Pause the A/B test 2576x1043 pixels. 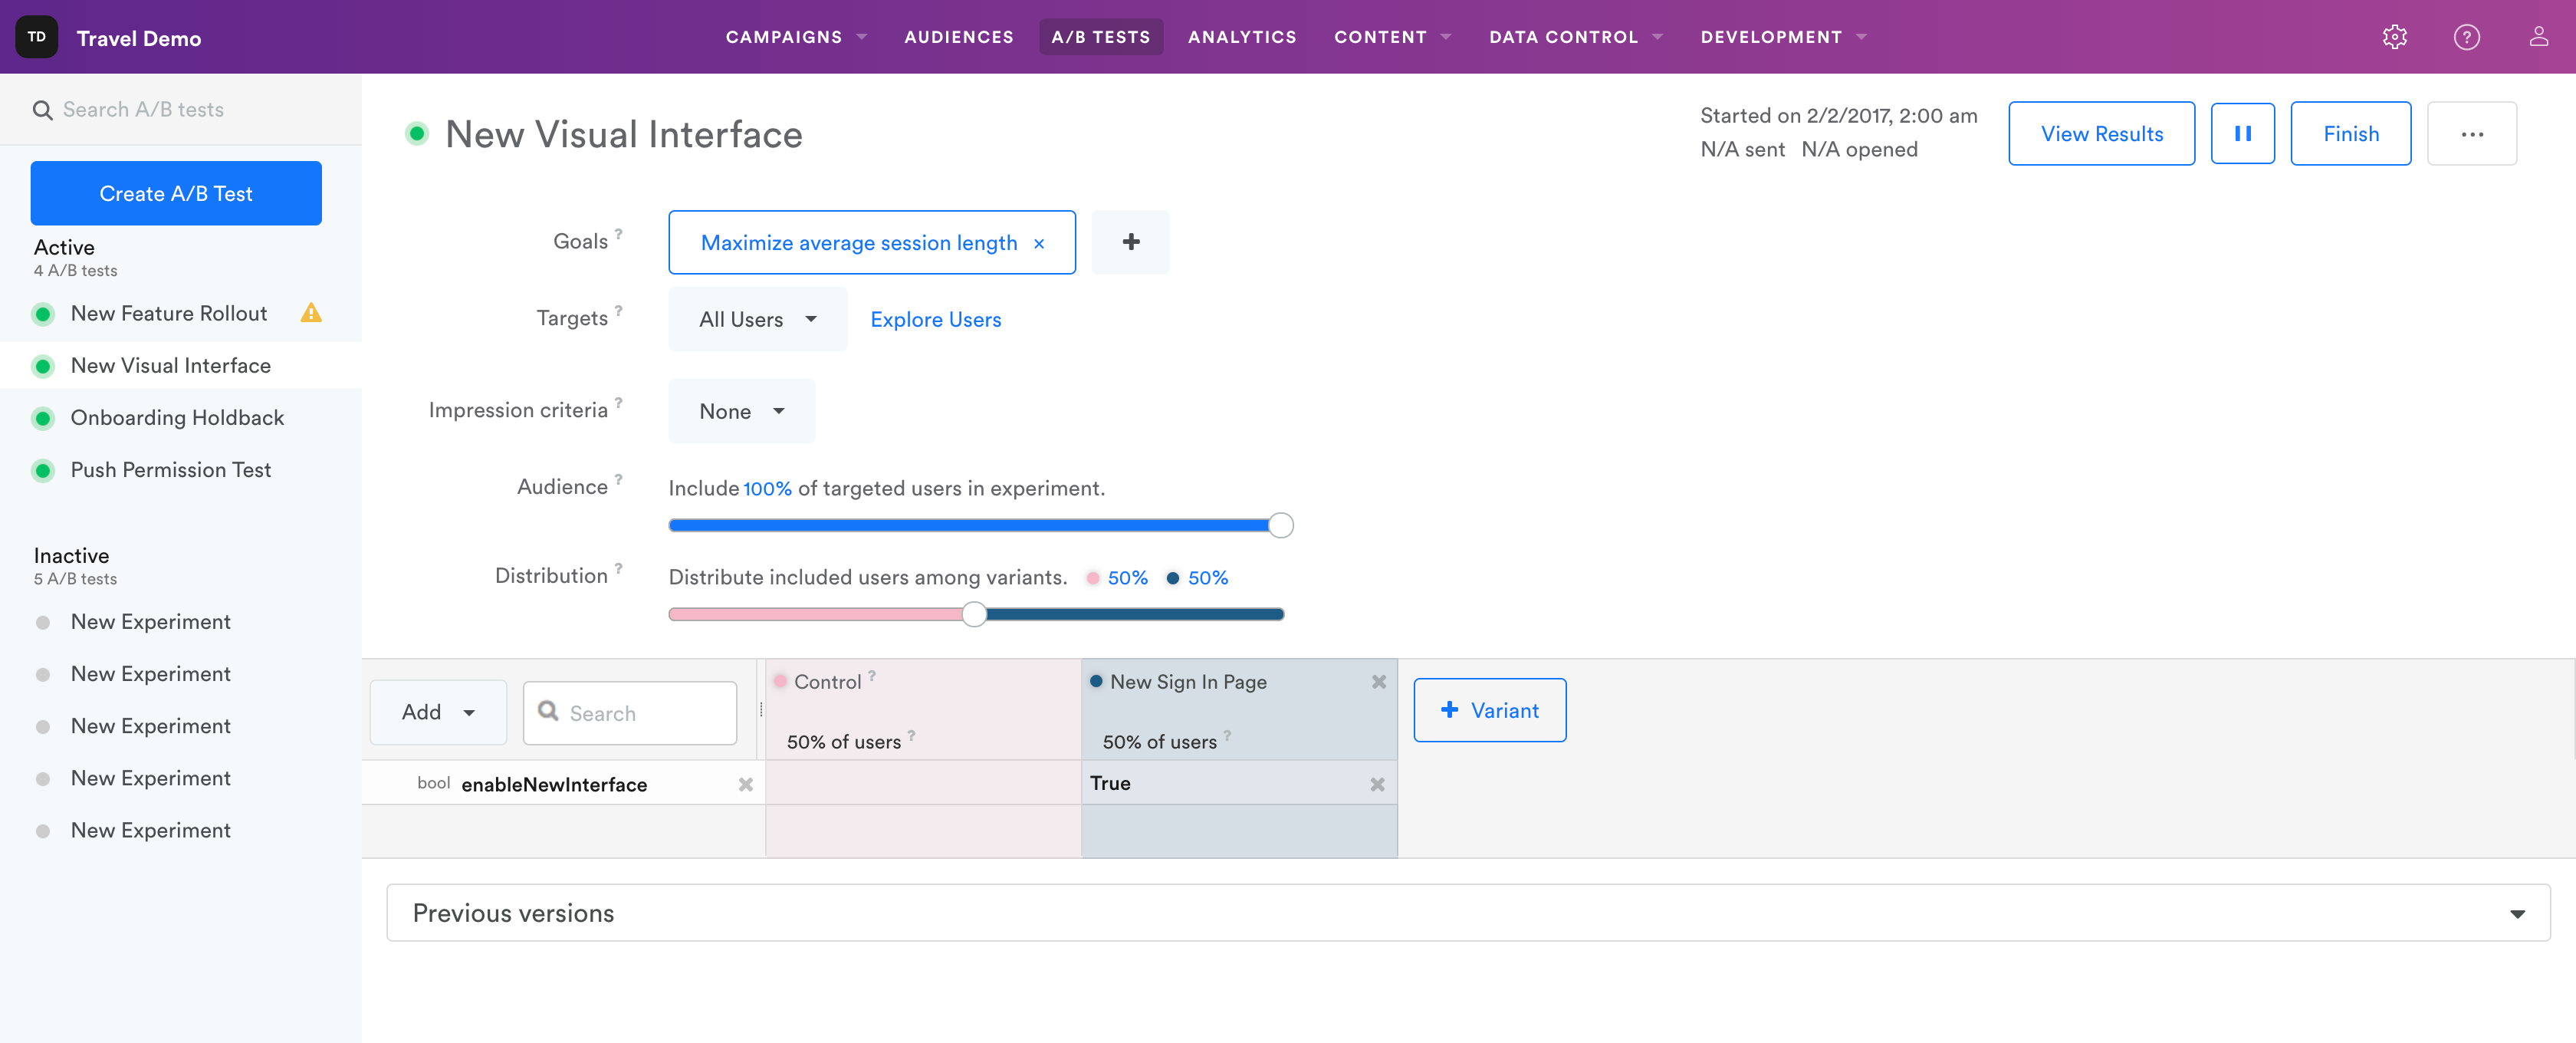(x=2242, y=134)
